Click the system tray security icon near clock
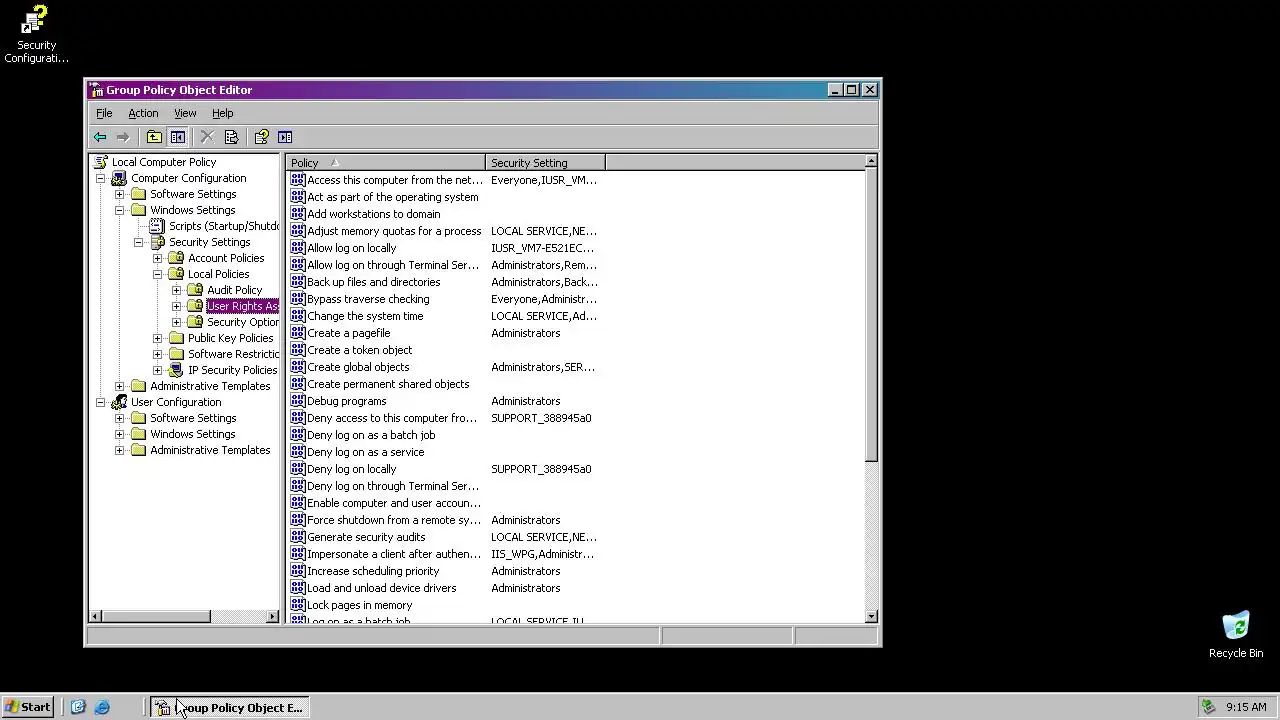This screenshot has width=1280, height=720. tap(1208, 707)
